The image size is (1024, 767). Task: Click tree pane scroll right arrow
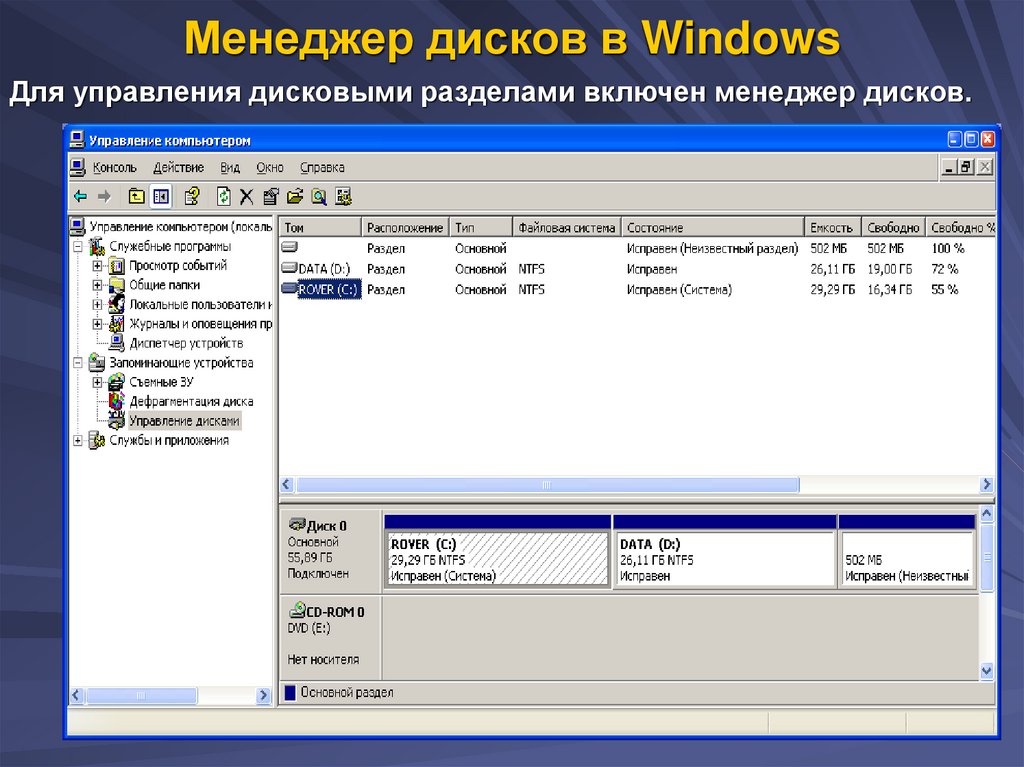[264, 695]
